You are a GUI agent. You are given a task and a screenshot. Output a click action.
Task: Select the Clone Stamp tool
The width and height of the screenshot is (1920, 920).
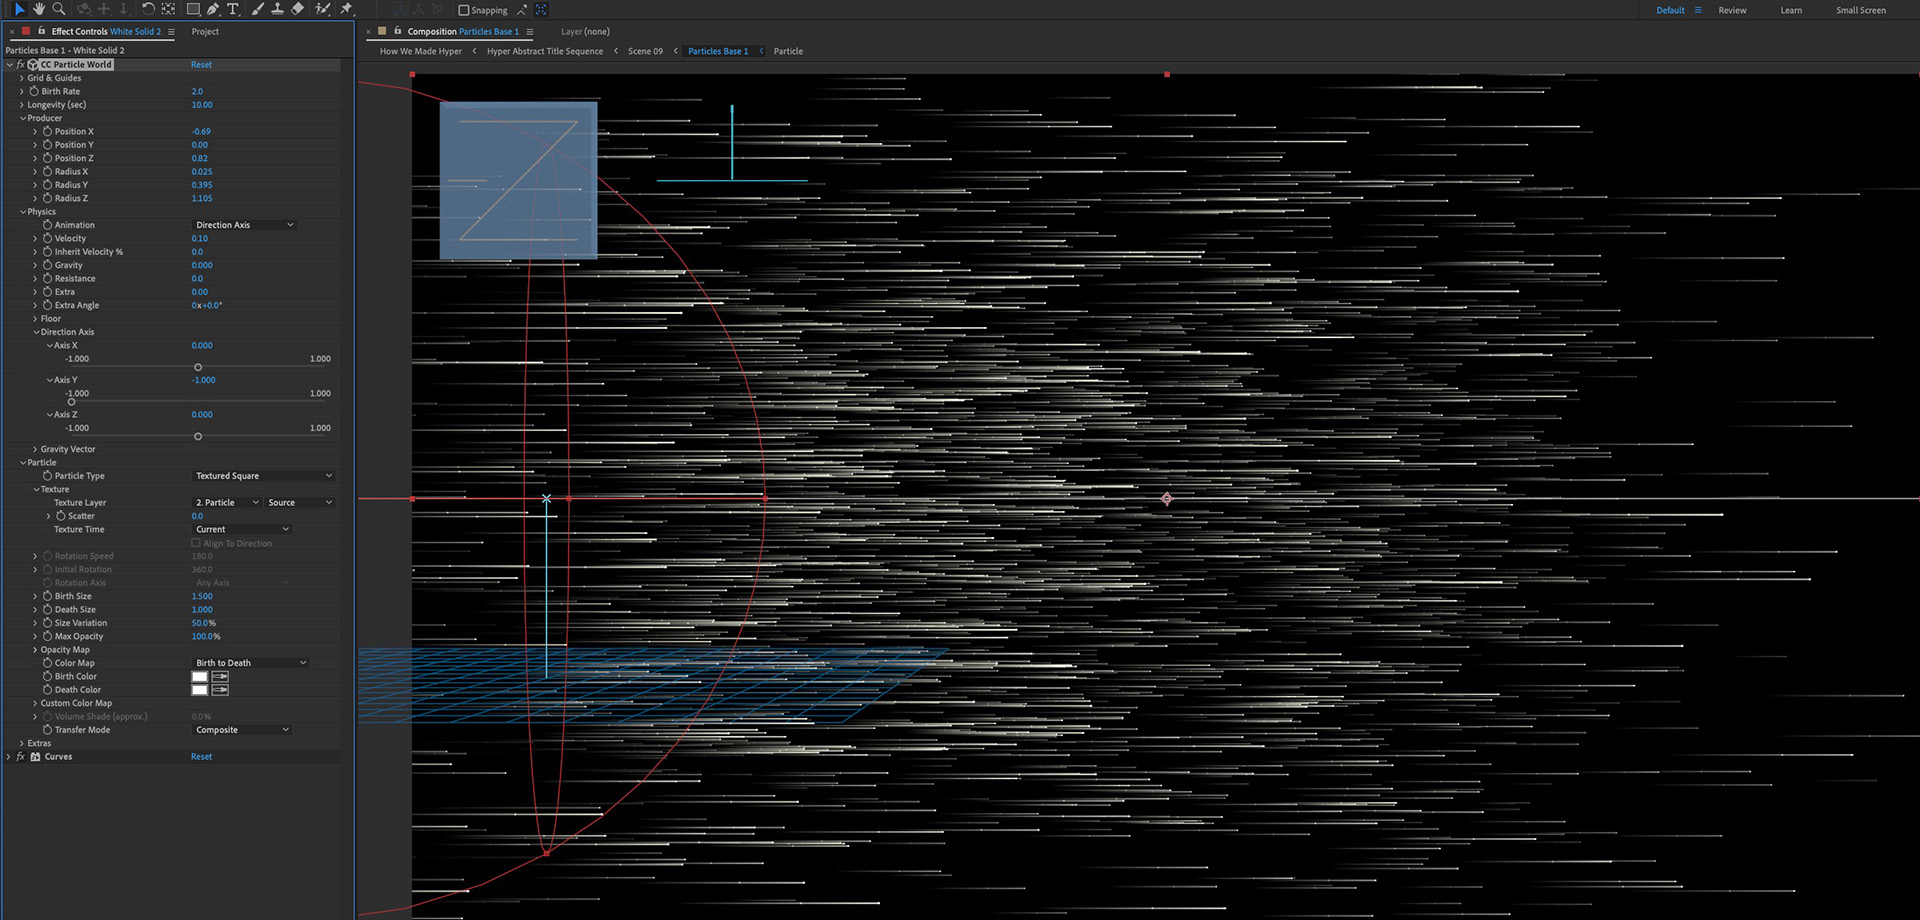click(x=277, y=9)
